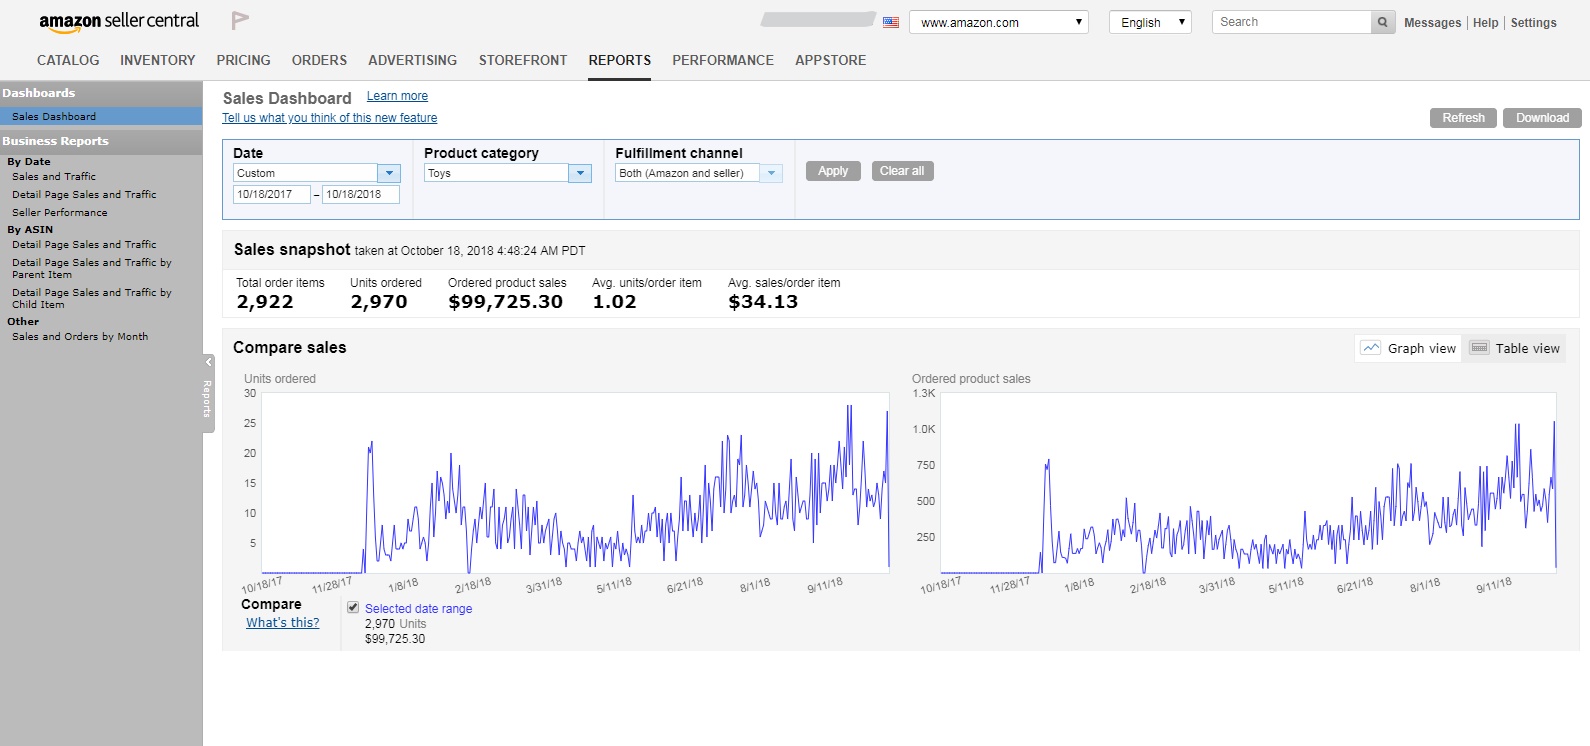Open the Performance menu
1590x746 pixels.
point(723,60)
